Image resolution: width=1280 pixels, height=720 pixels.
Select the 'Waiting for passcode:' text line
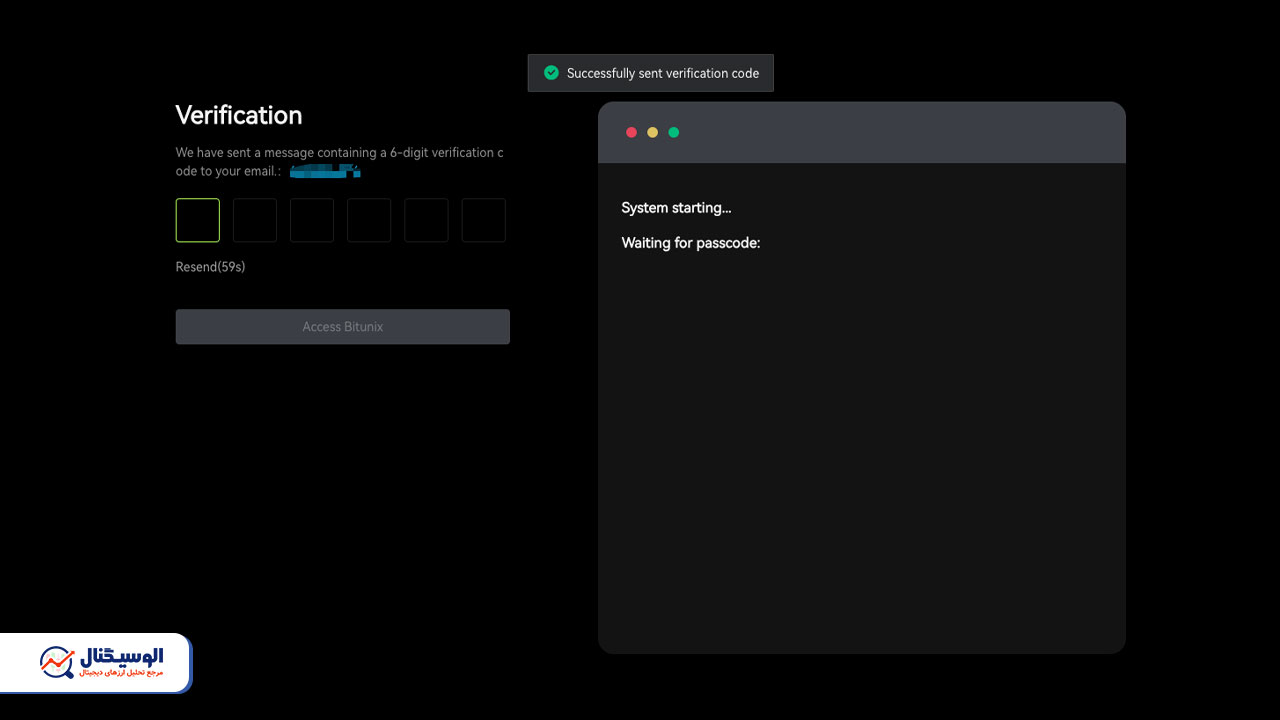click(x=691, y=243)
